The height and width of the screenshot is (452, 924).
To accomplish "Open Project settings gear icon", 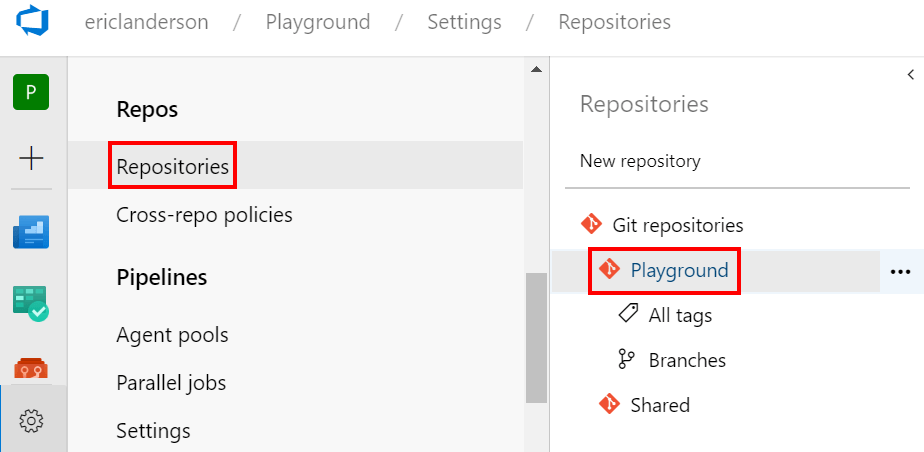I will click(32, 420).
